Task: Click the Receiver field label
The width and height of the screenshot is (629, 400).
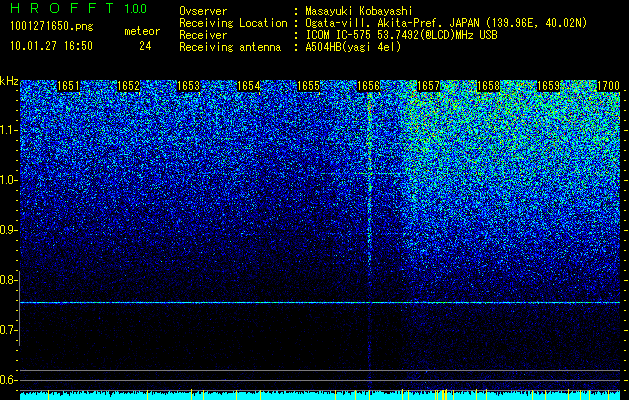Action: [203, 35]
